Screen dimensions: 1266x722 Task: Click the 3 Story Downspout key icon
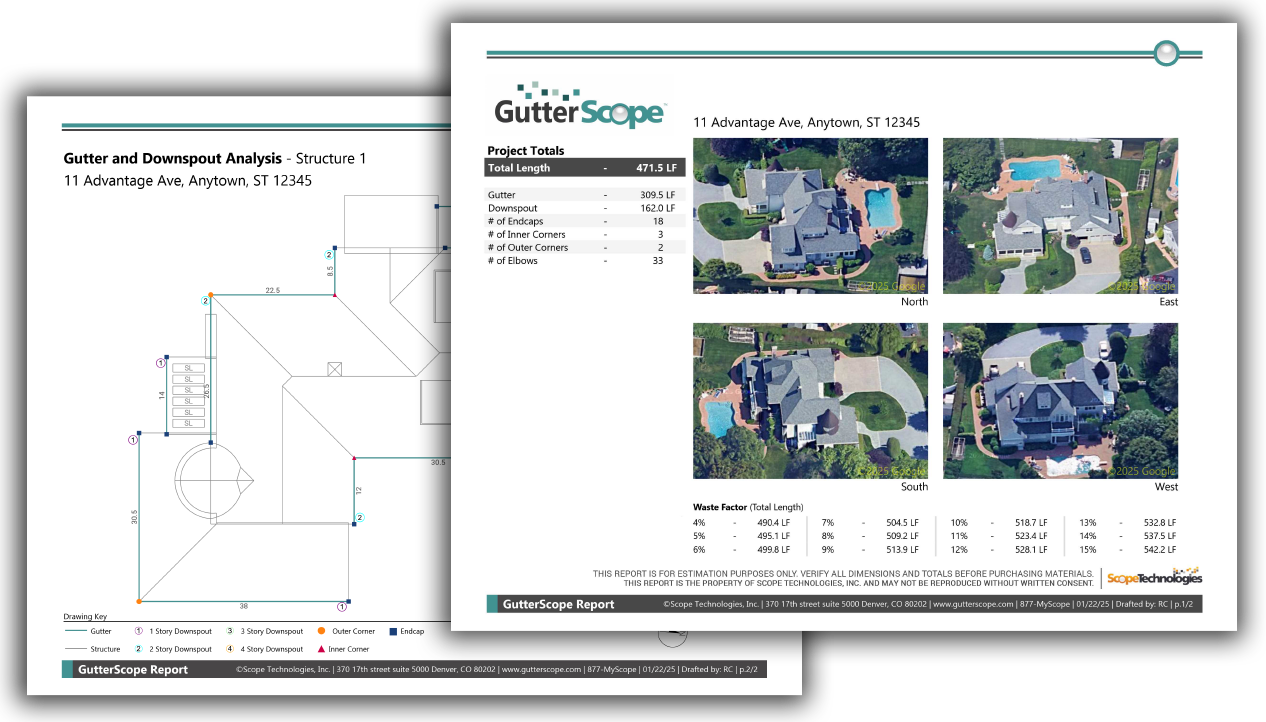tap(230, 632)
